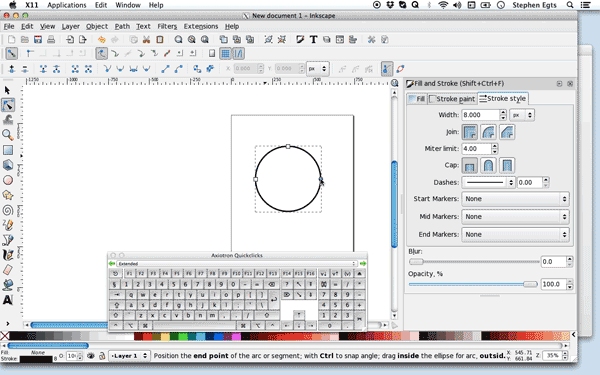Select the Zoom magnifier tool
This screenshot has height=375, width=600.
tap(7, 135)
